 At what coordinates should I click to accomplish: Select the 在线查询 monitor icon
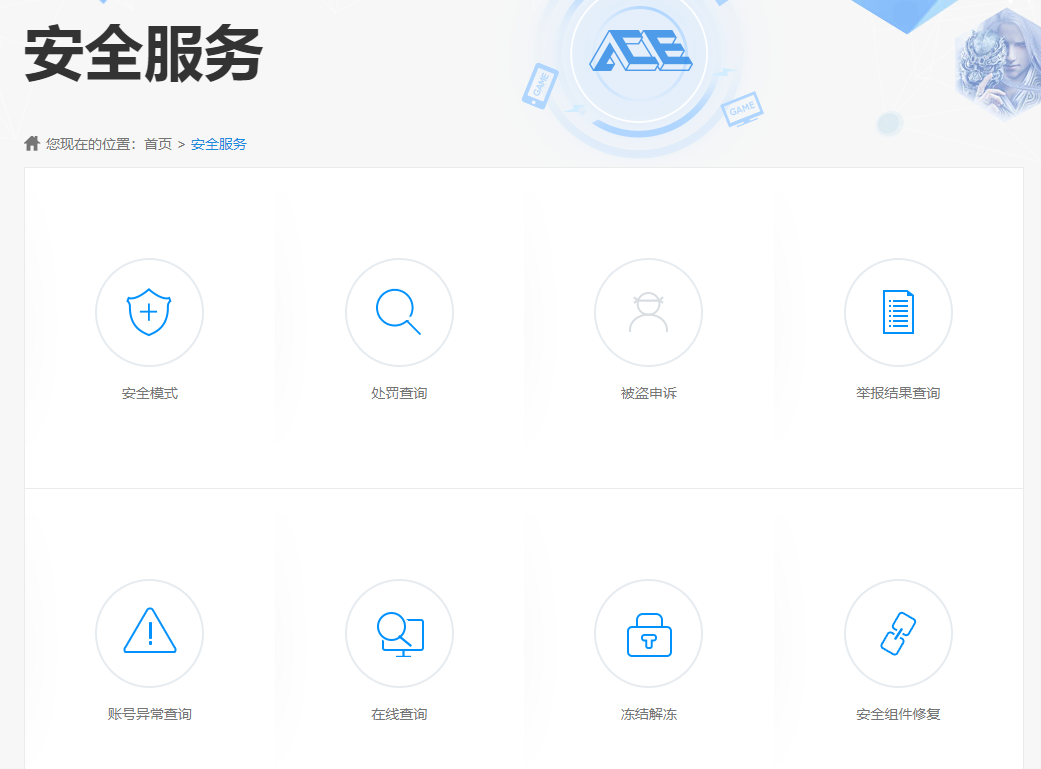click(x=399, y=633)
